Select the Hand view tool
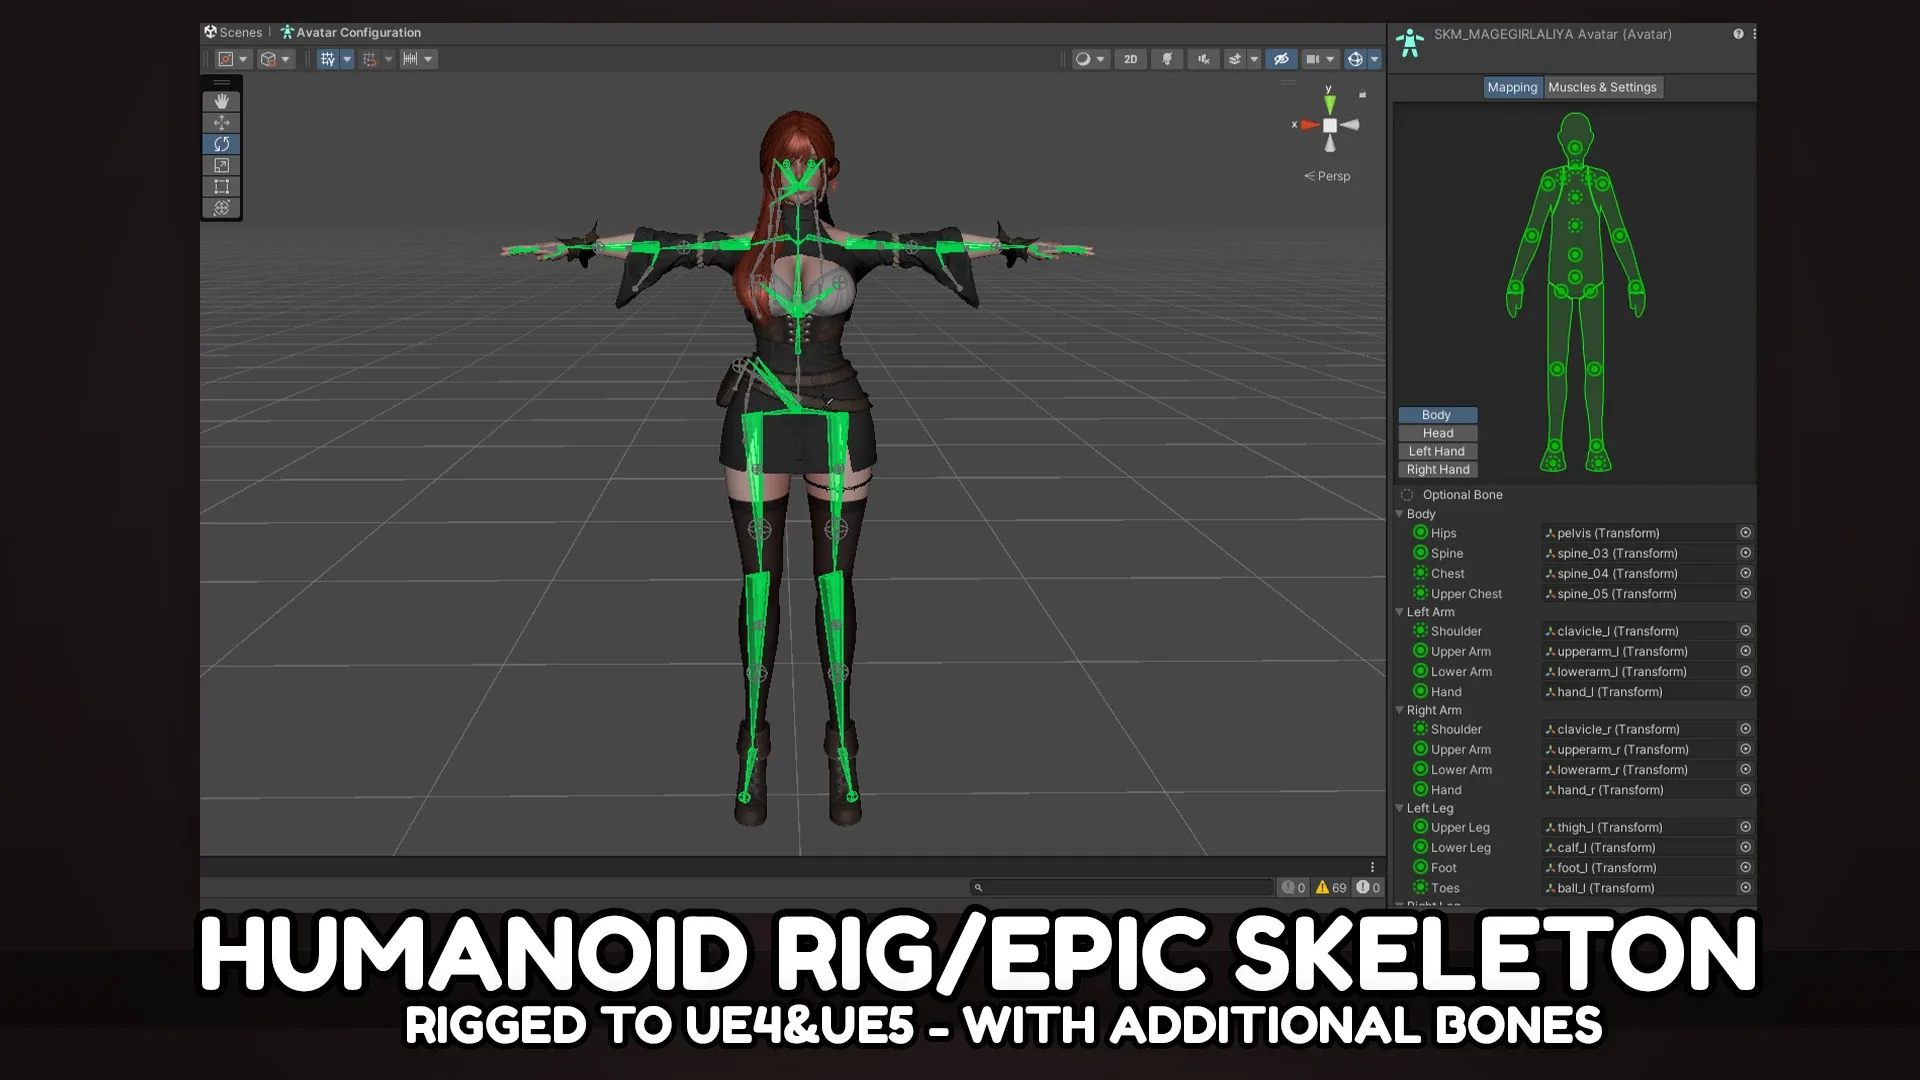Viewport: 1920px width, 1080px height. [x=221, y=101]
